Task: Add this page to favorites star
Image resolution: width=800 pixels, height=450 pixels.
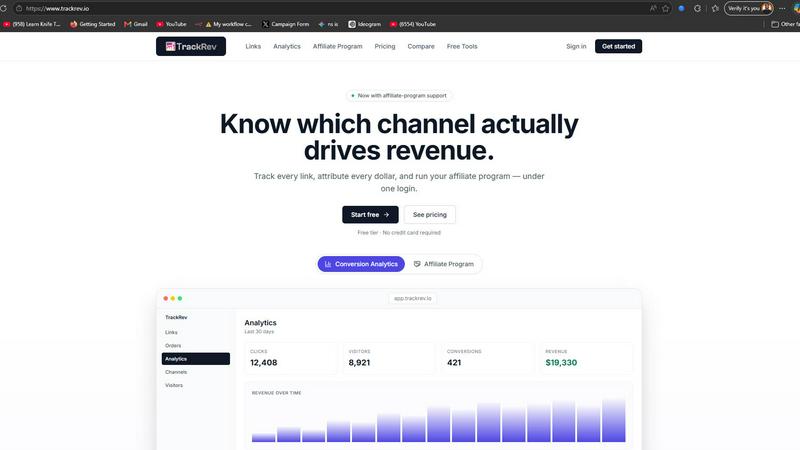Action: [666, 8]
